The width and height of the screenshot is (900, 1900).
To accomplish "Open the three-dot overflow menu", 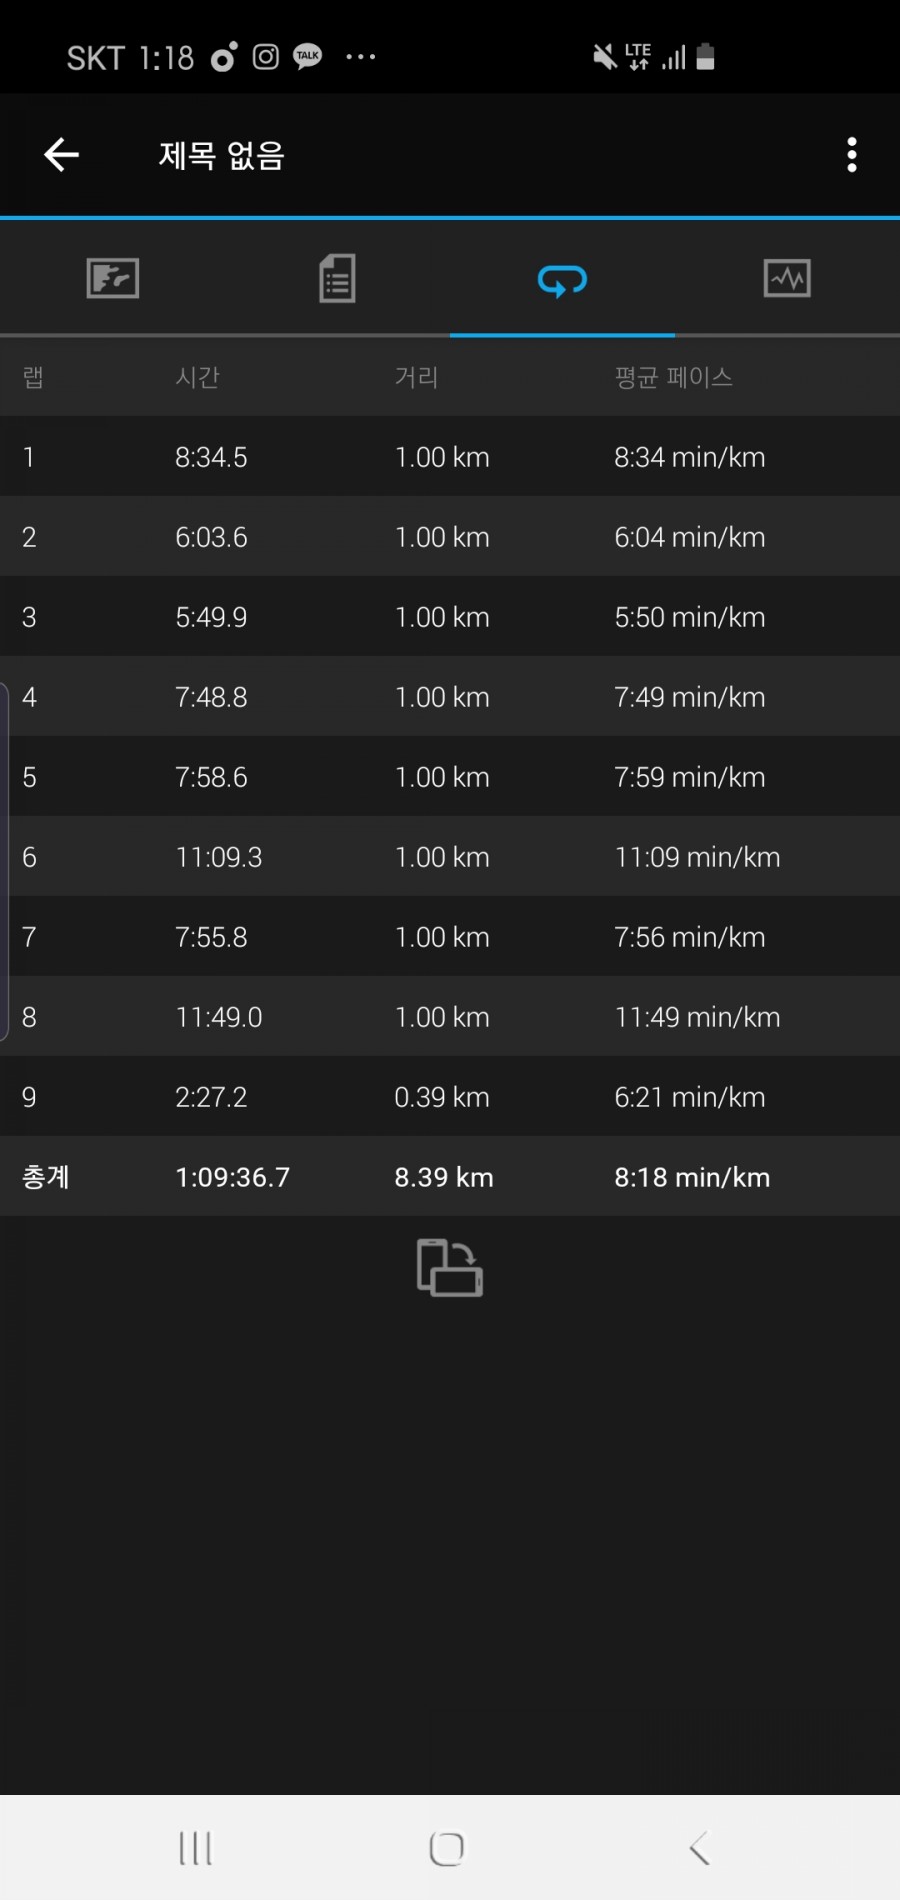I will coord(852,155).
